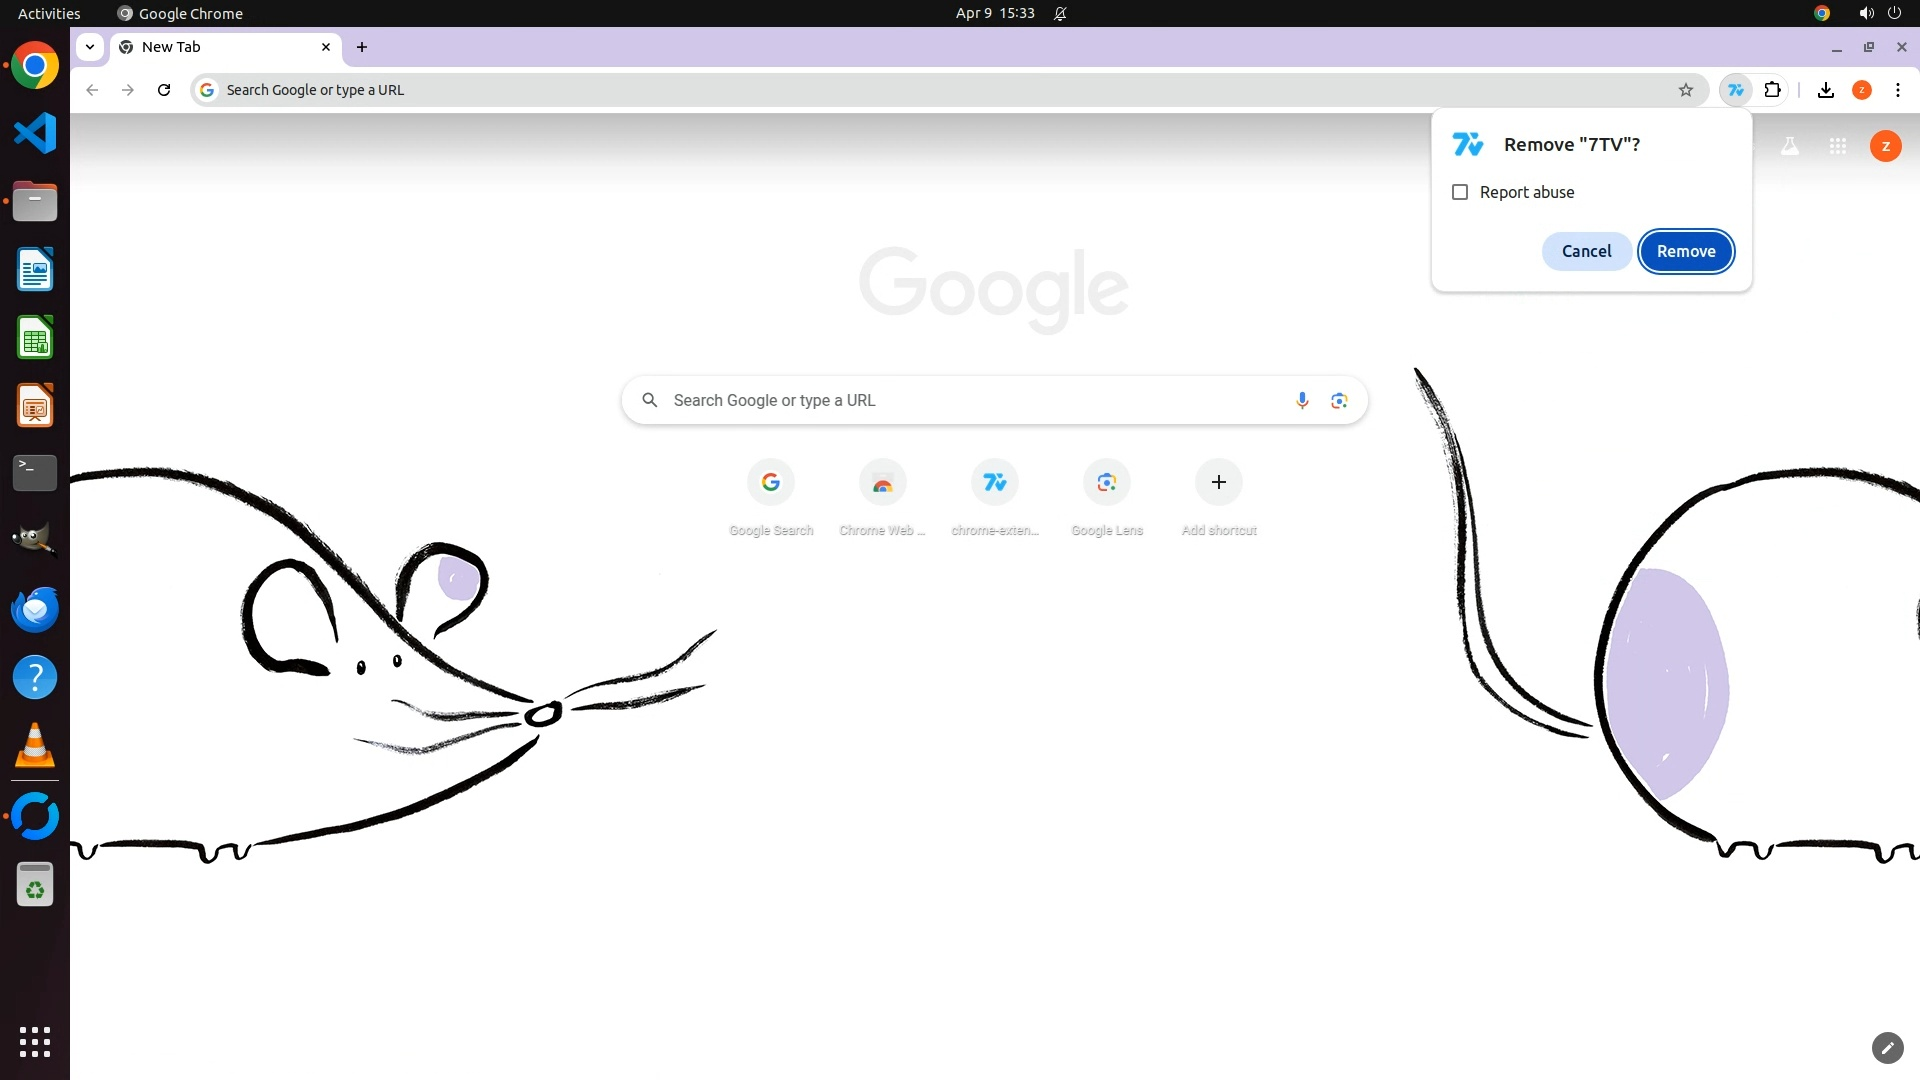Open Search Labs flask icon
Image resolution: width=1920 pixels, height=1080 pixels.
[1790, 146]
